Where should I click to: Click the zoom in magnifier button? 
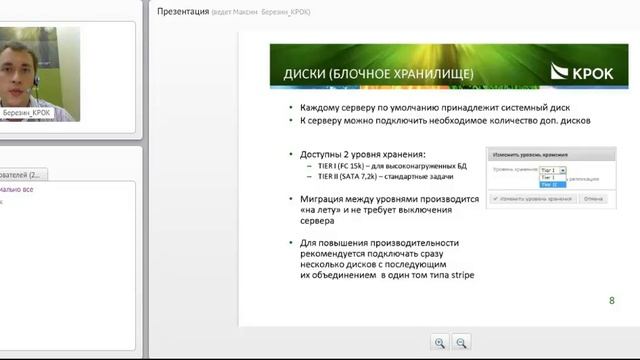[x=440, y=342]
